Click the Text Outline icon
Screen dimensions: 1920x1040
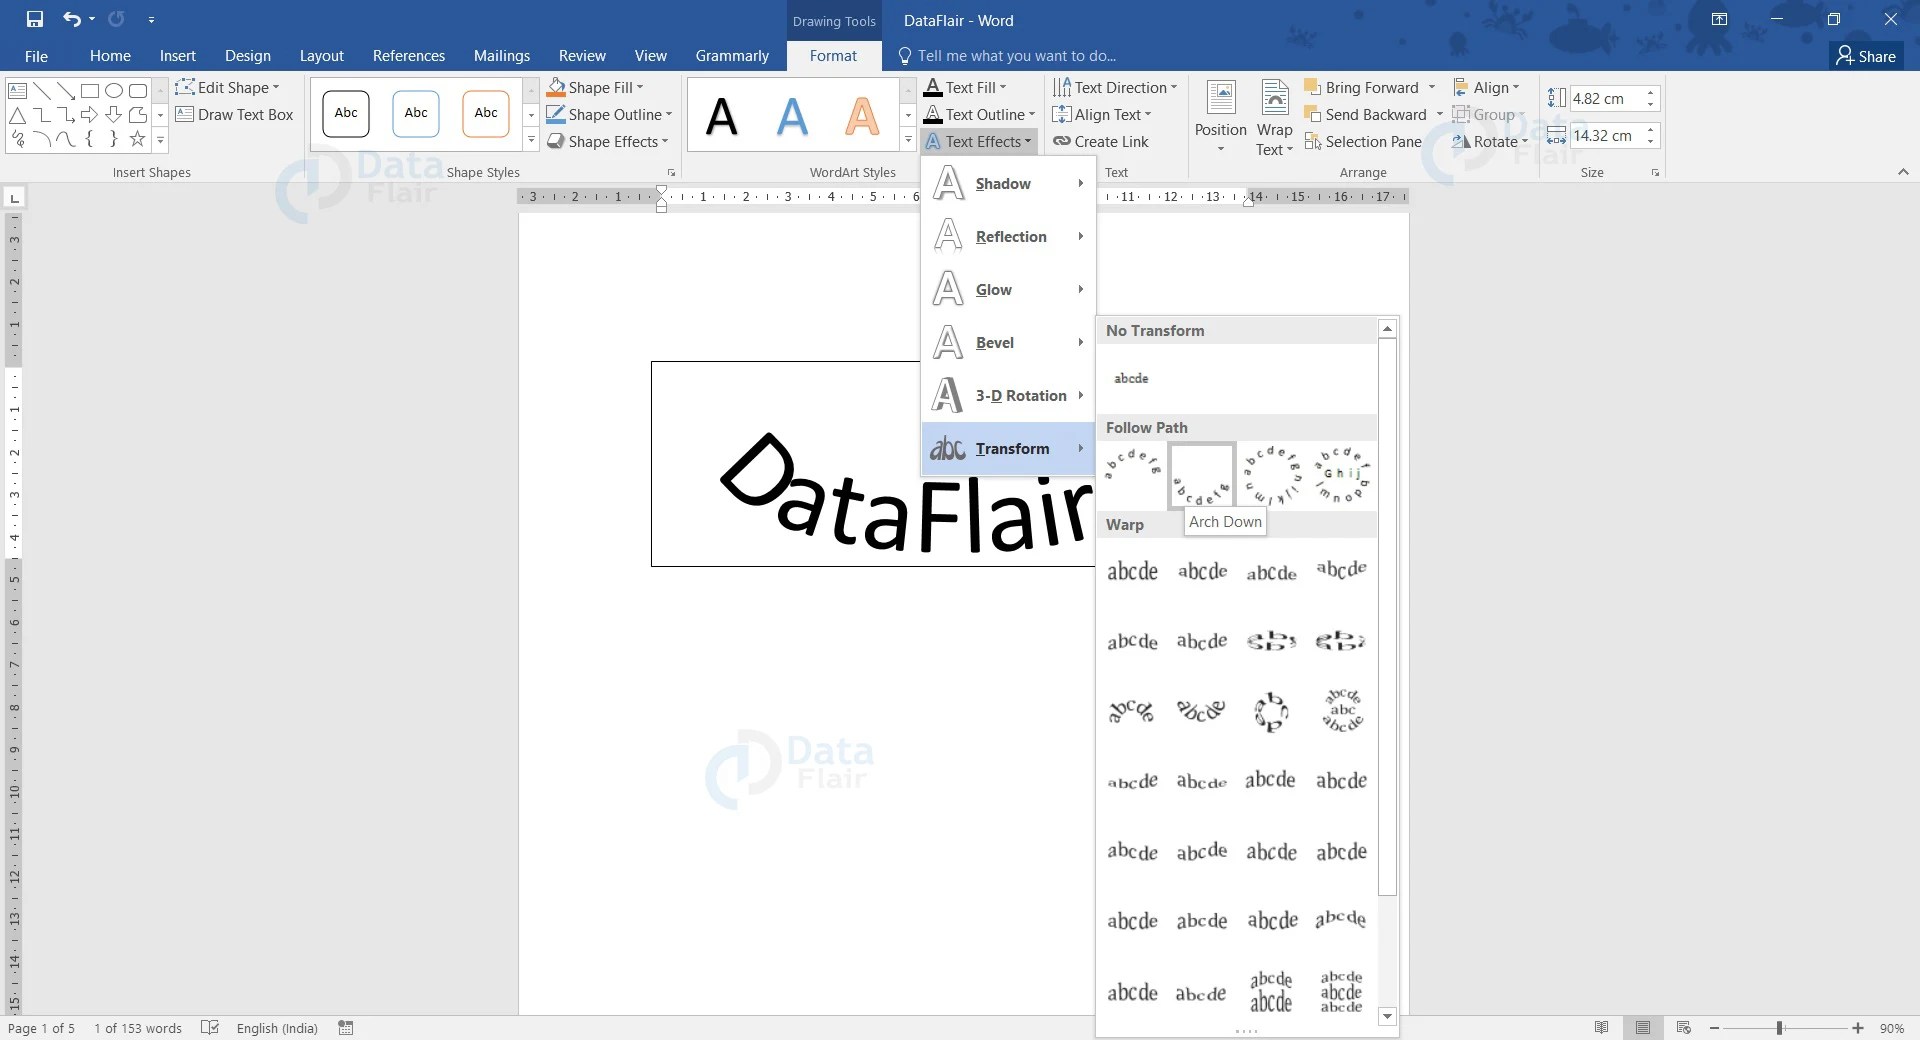pyautogui.click(x=932, y=114)
